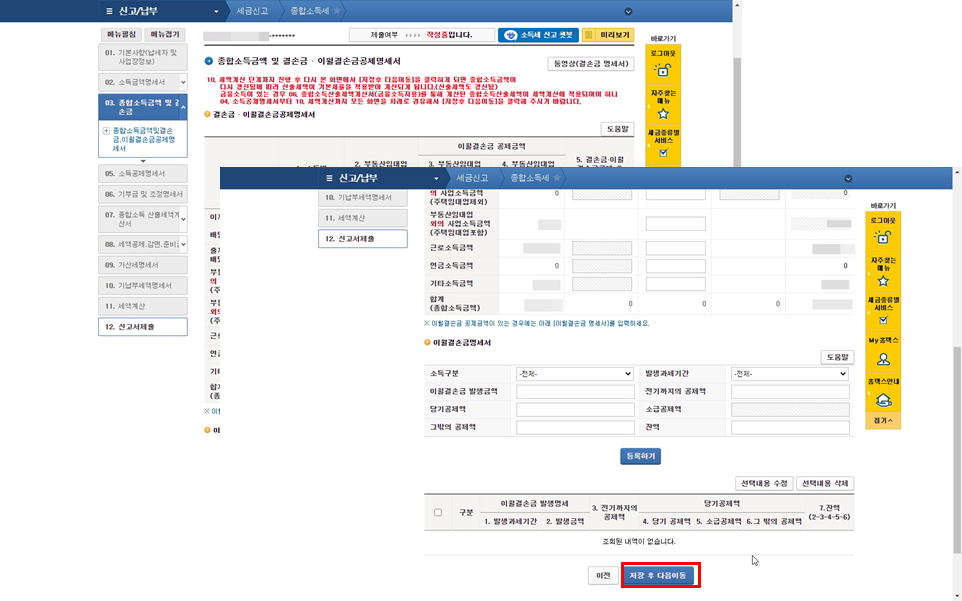The image size is (962, 601).
Task: Collapse the quick bar with 접기
Action: [x=883, y=421]
